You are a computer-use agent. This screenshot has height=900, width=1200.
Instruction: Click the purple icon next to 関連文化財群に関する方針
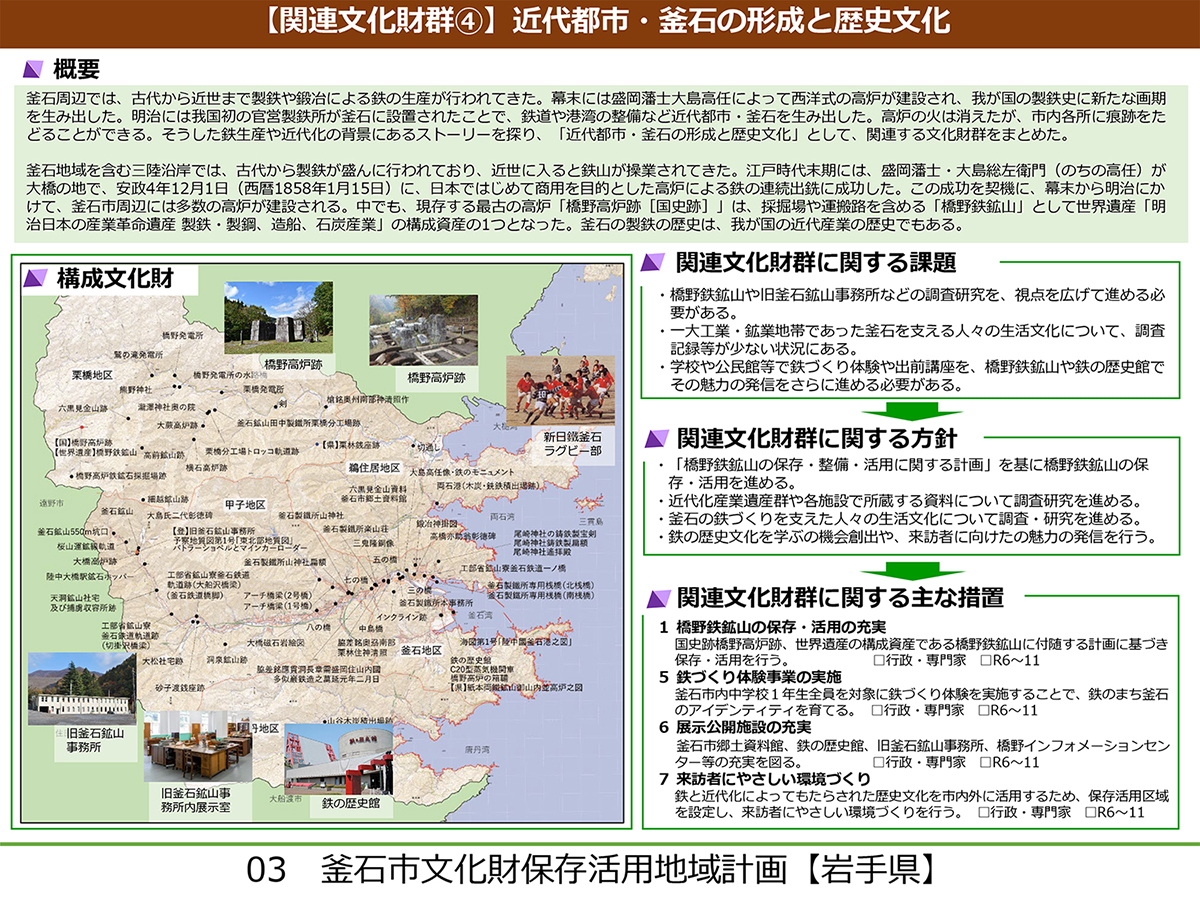(x=655, y=438)
